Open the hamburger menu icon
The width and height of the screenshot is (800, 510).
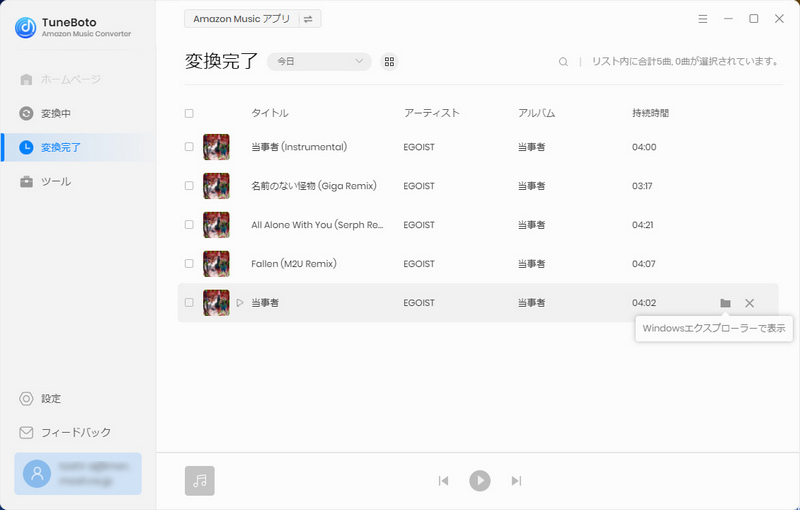click(703, 19)
